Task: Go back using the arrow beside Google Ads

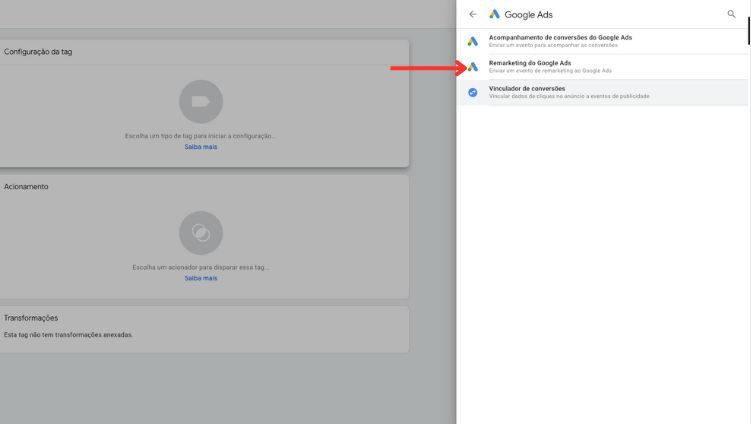Action: tap(473, 14)
